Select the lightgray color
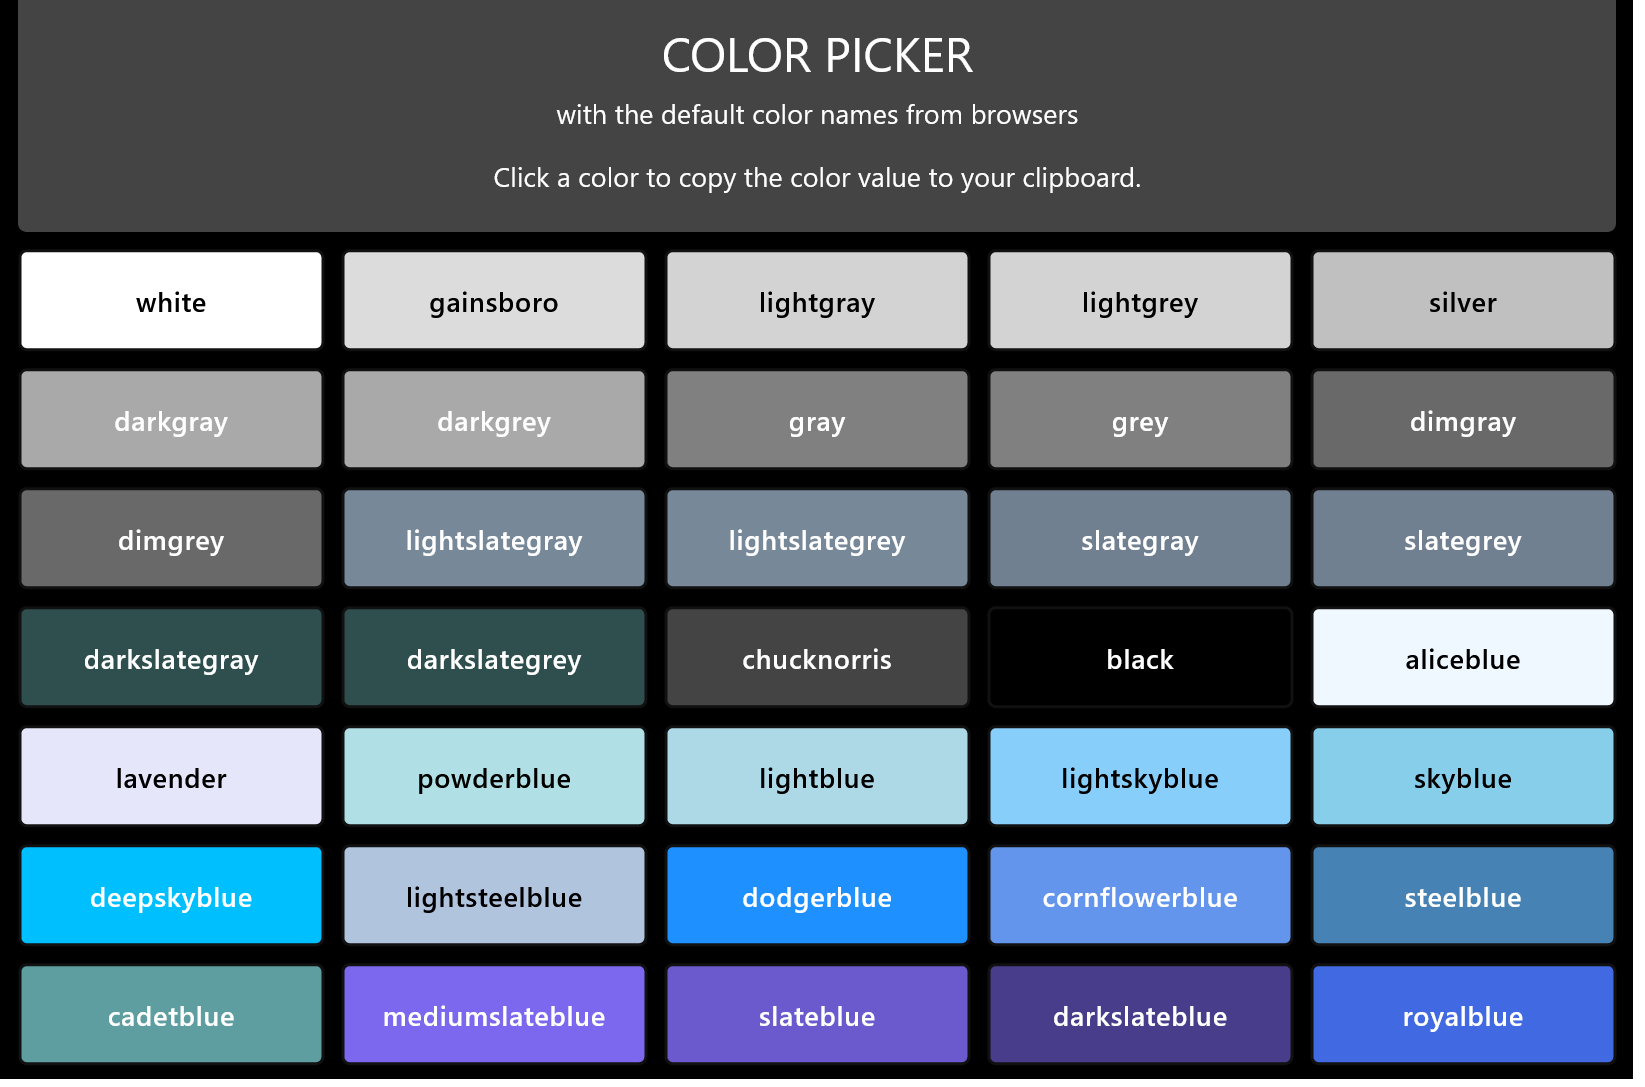The width and height of the screenshot is (1645, 1087). (x=817, y=301)
